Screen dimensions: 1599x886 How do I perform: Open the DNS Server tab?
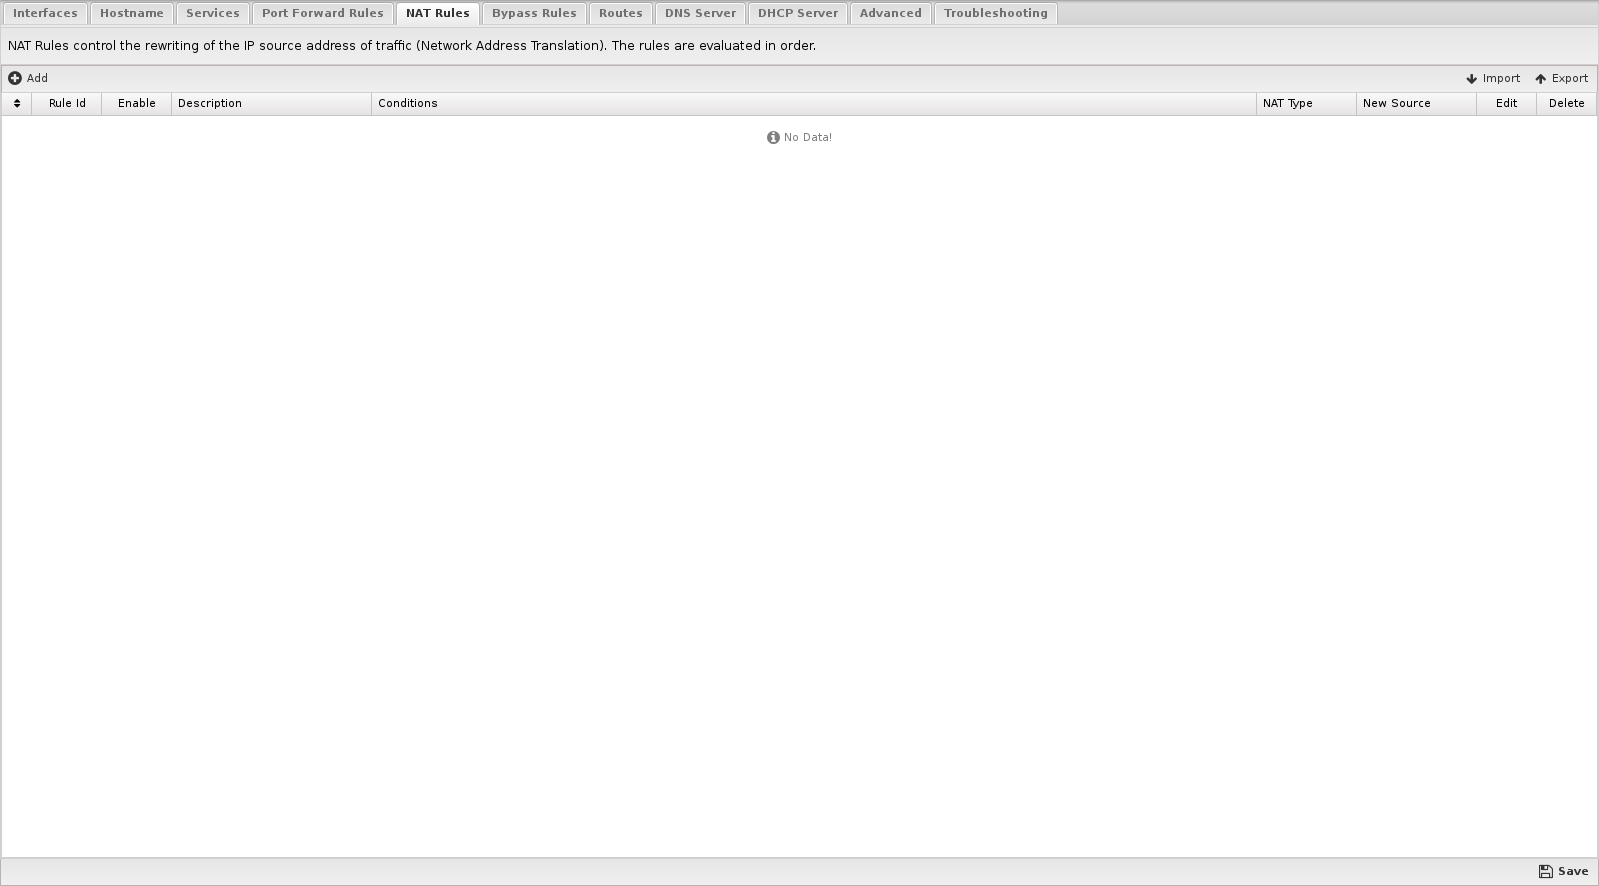coord(701,13)
